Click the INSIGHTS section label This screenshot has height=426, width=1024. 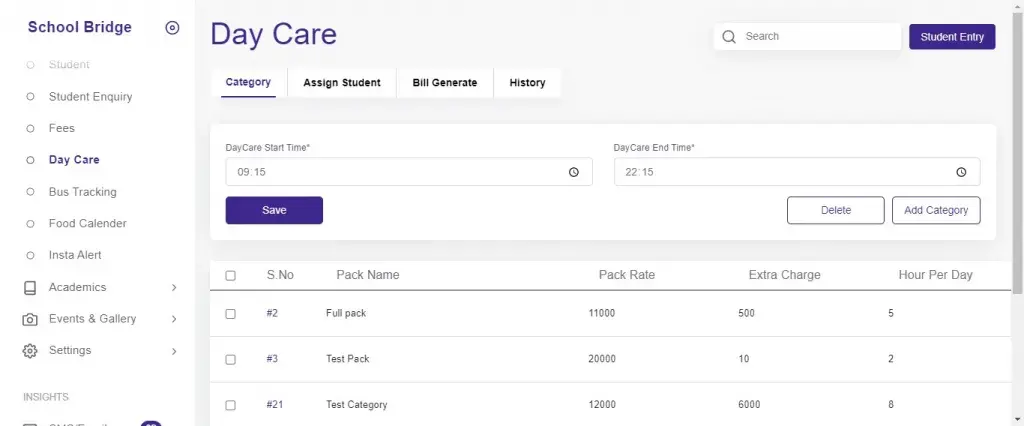coord(46,397)
